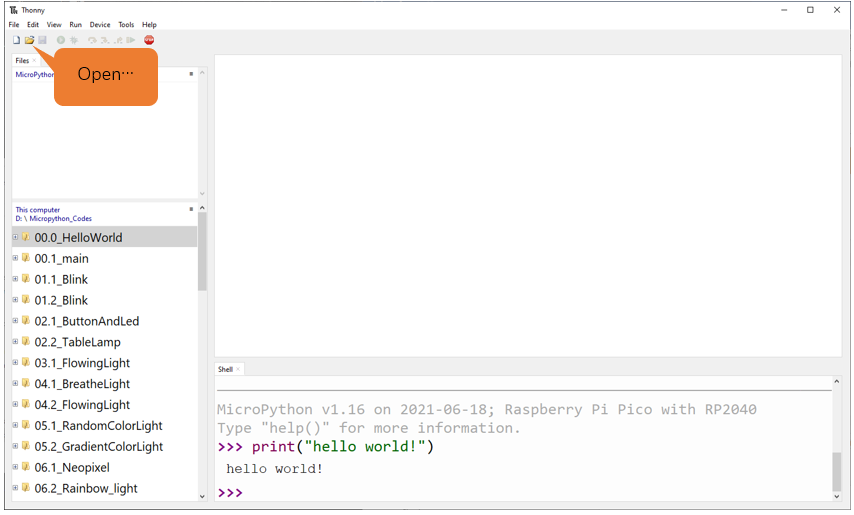Click the Open file folder icon

29,40
